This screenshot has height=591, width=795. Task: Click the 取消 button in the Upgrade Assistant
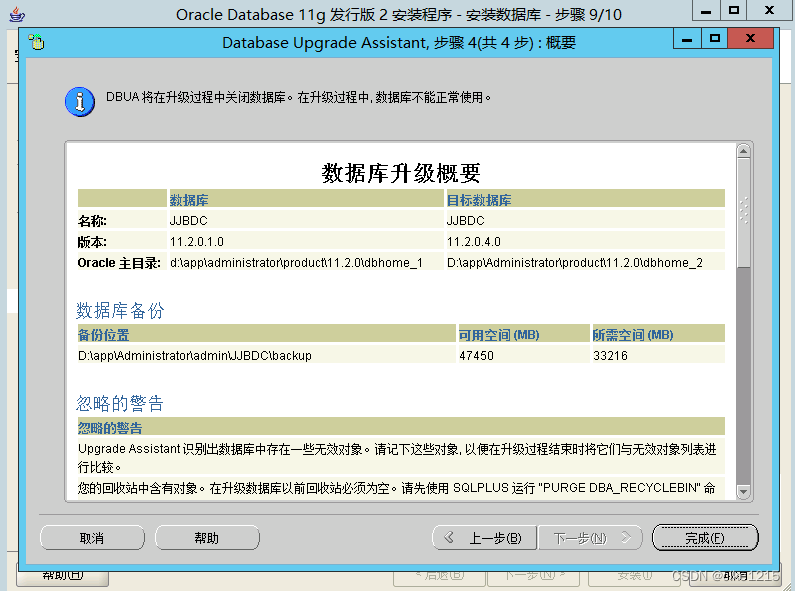point(92,537)
